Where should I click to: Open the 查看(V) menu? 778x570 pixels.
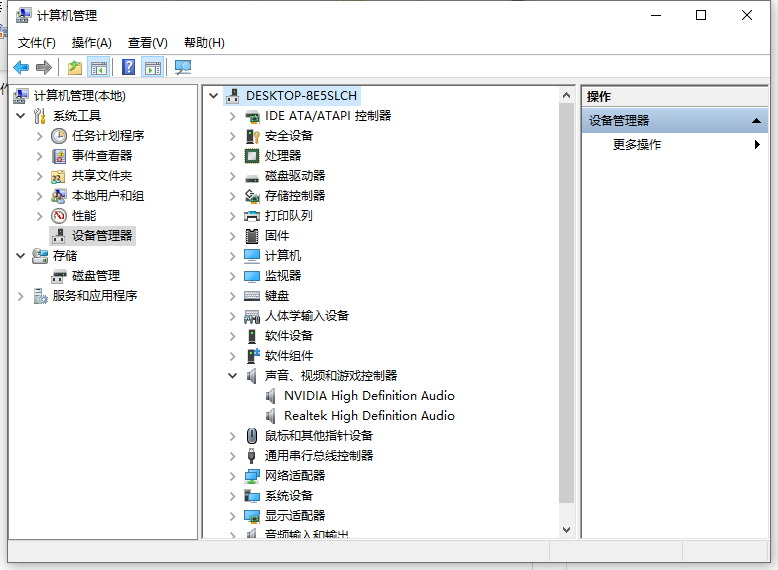[148, 43]
